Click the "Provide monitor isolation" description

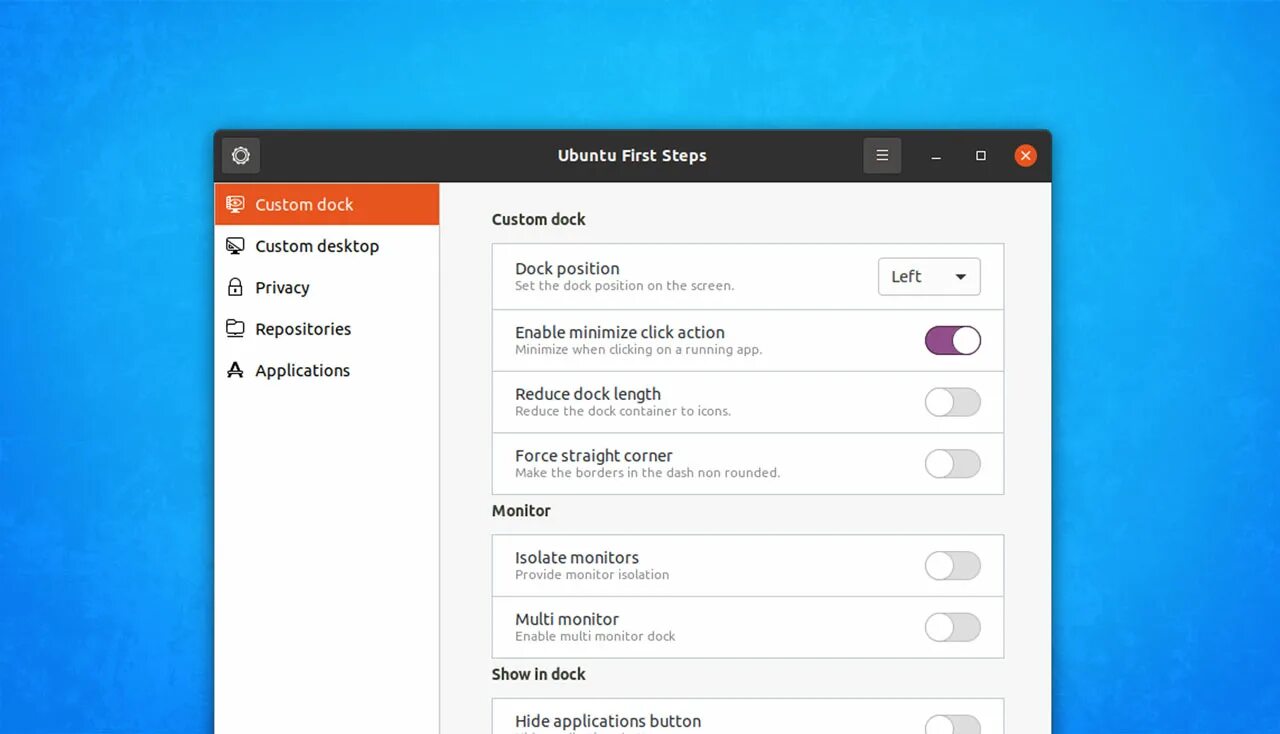point(592,575)
